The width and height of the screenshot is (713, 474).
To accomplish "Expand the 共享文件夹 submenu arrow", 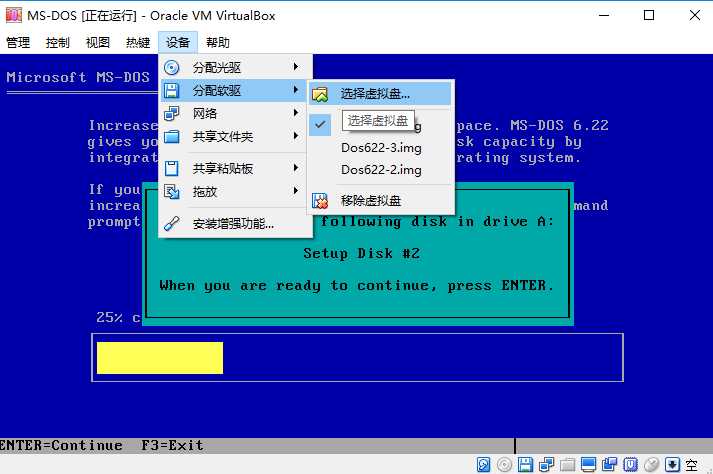I will tap(296, 136).
